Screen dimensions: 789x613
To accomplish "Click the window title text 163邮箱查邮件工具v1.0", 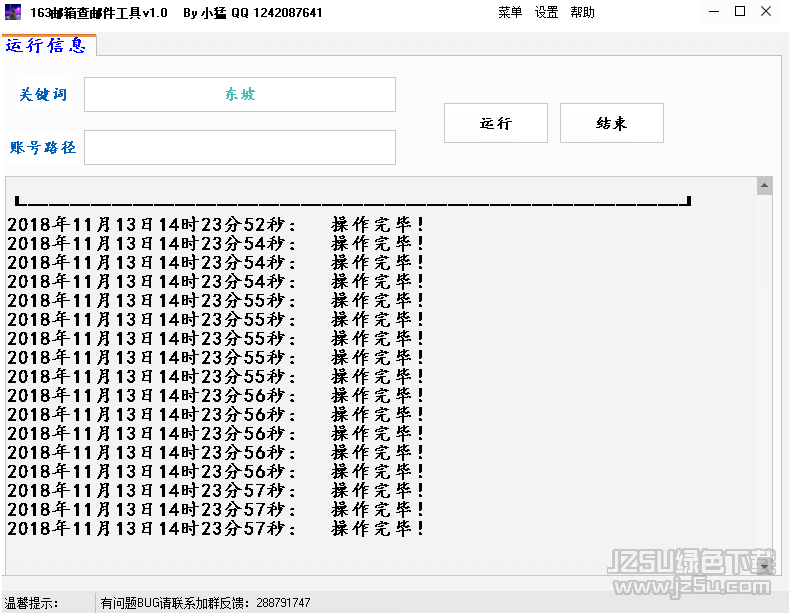I will click(99, 13).
